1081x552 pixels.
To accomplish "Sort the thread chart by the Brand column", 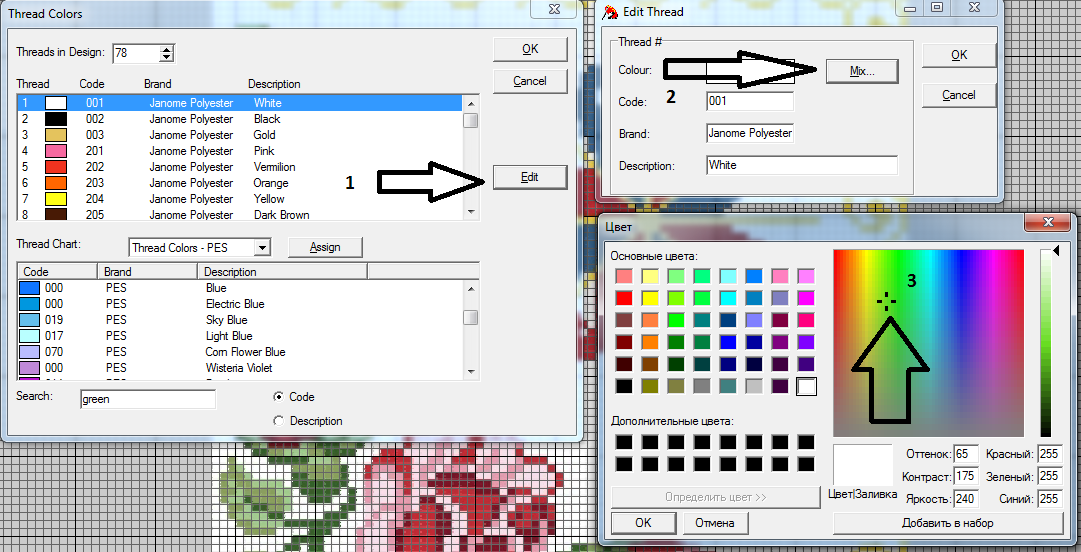I will pyautogui.click(x=148, y=272).
